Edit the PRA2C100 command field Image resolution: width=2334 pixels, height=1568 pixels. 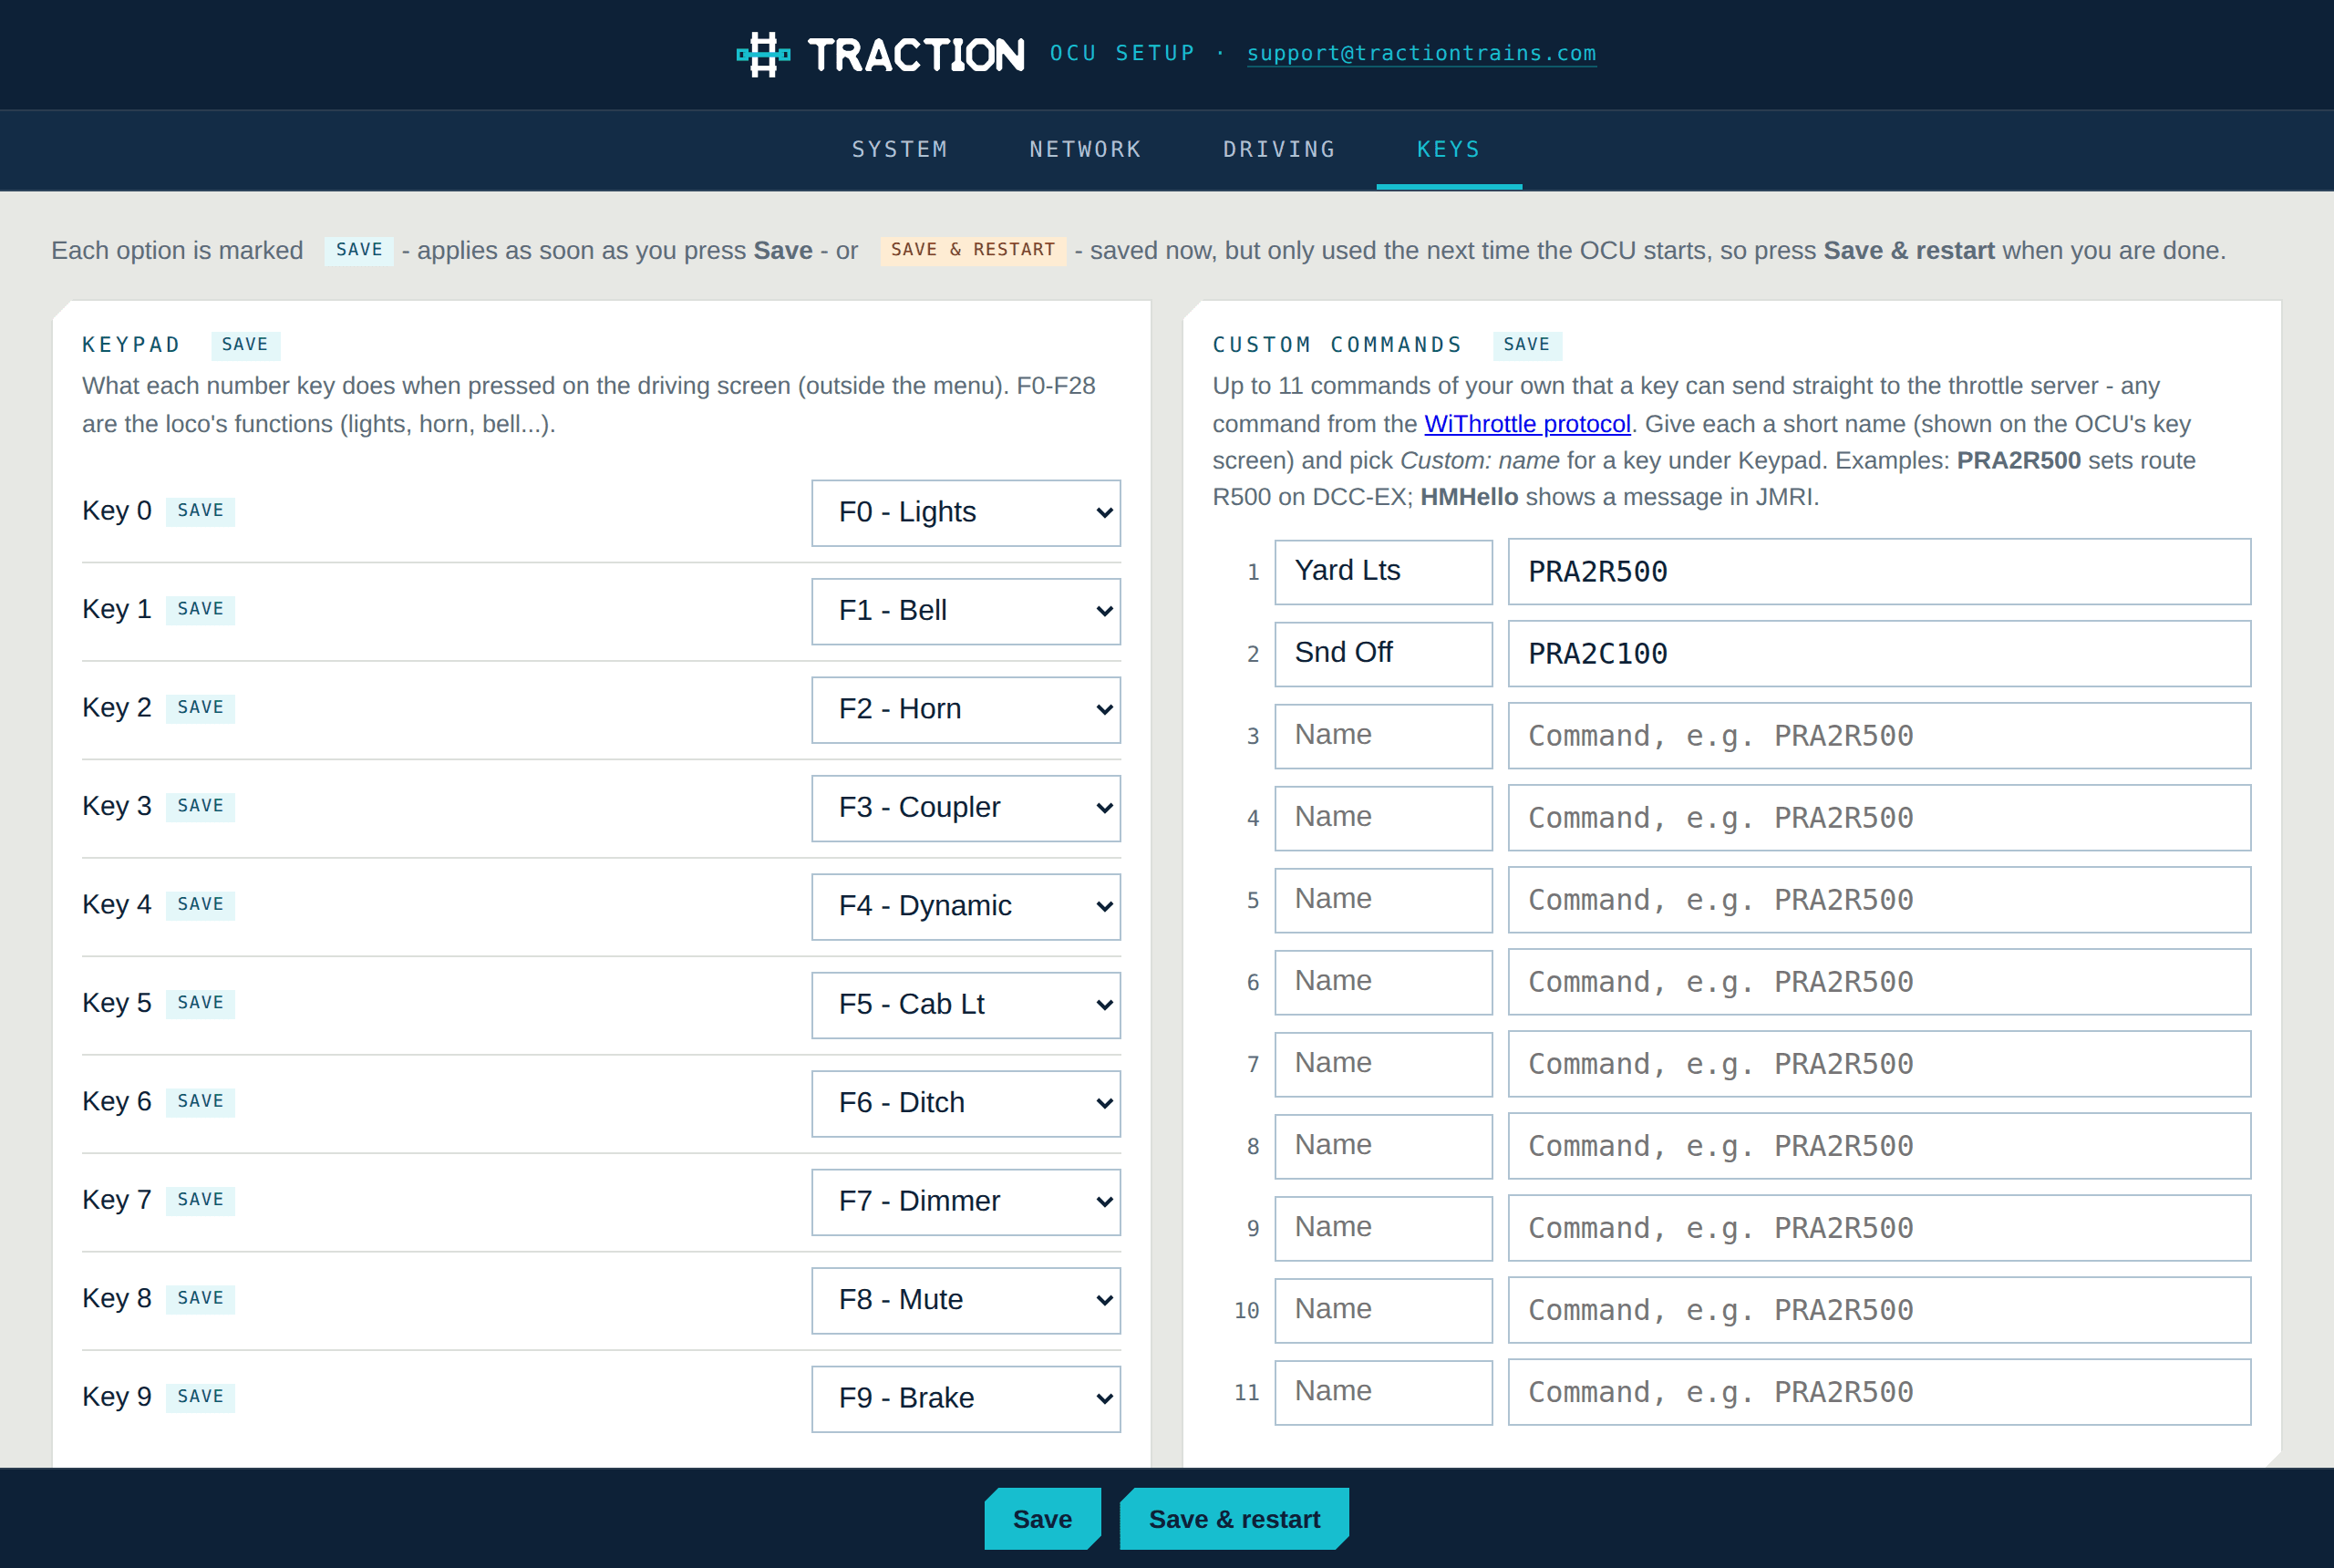click(x=1879, y=653)
